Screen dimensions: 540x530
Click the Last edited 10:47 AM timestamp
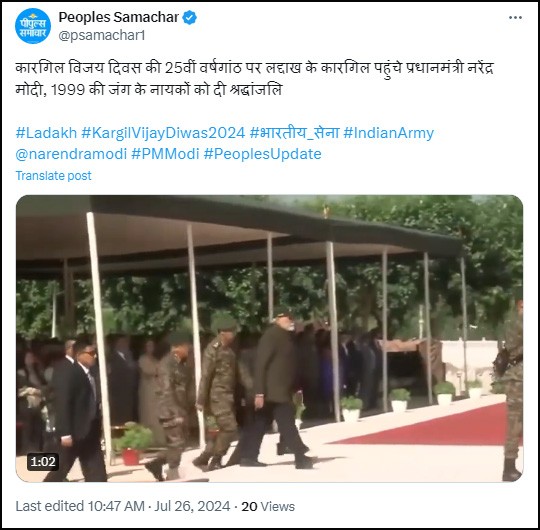tap(80, 506)
